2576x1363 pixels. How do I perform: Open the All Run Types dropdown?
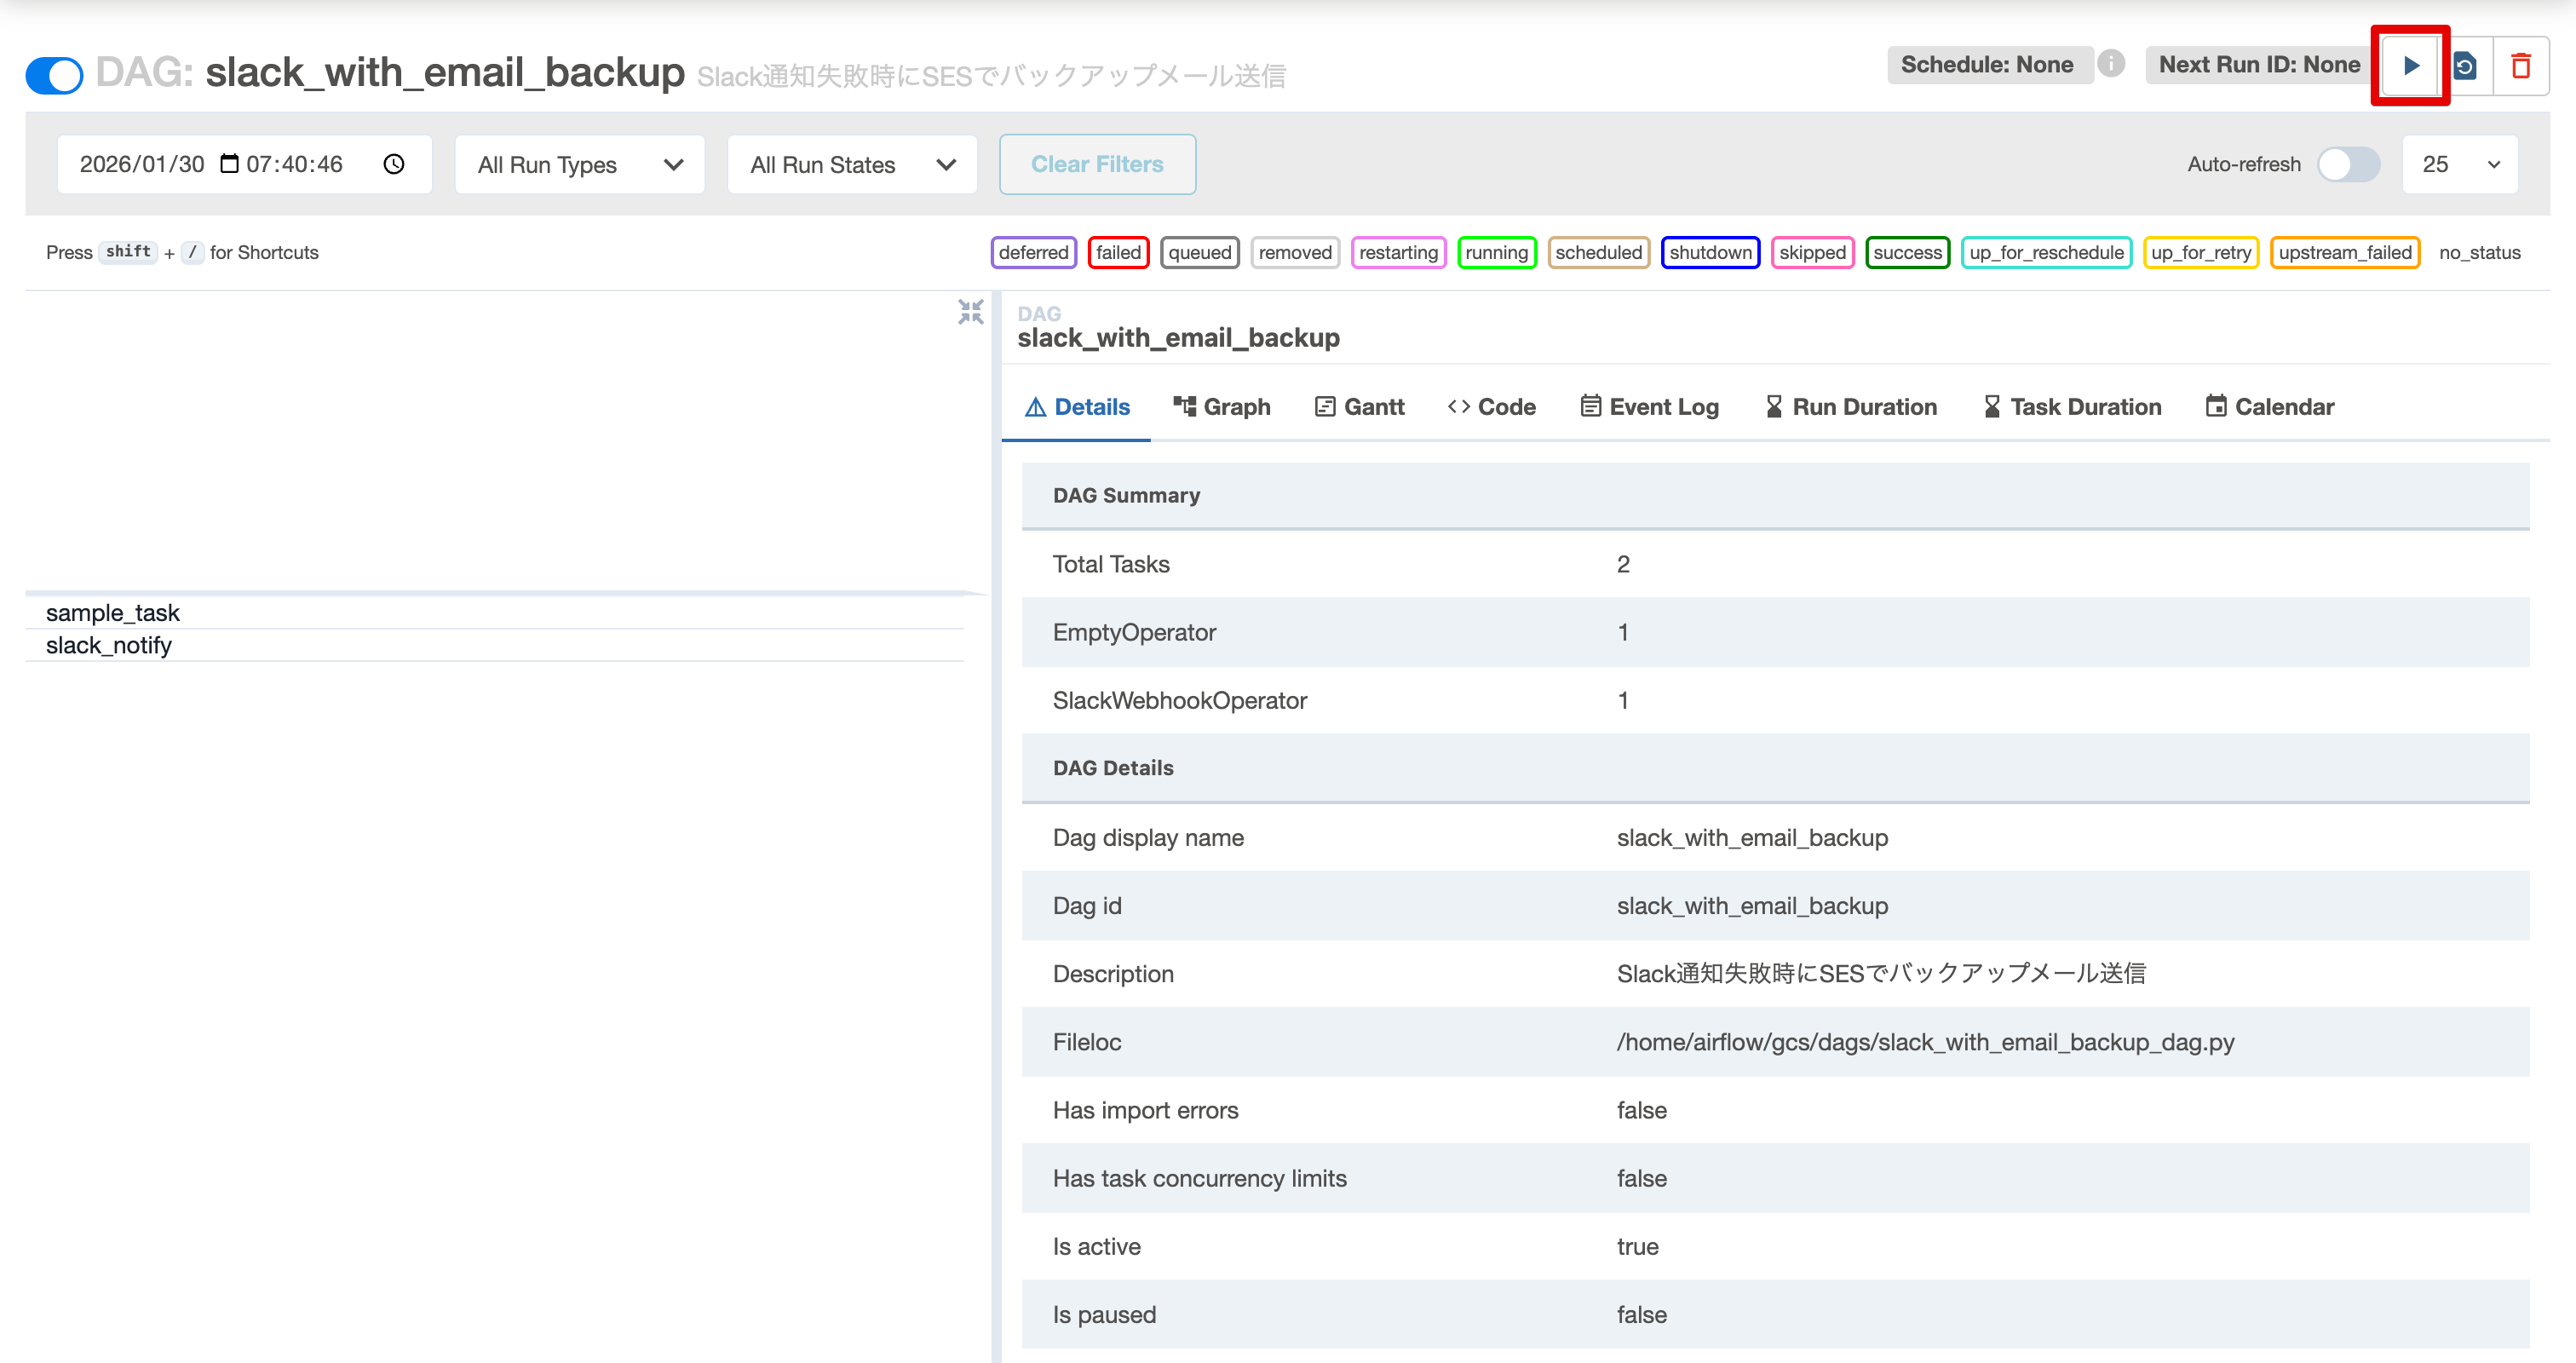(x=579, y=164)
